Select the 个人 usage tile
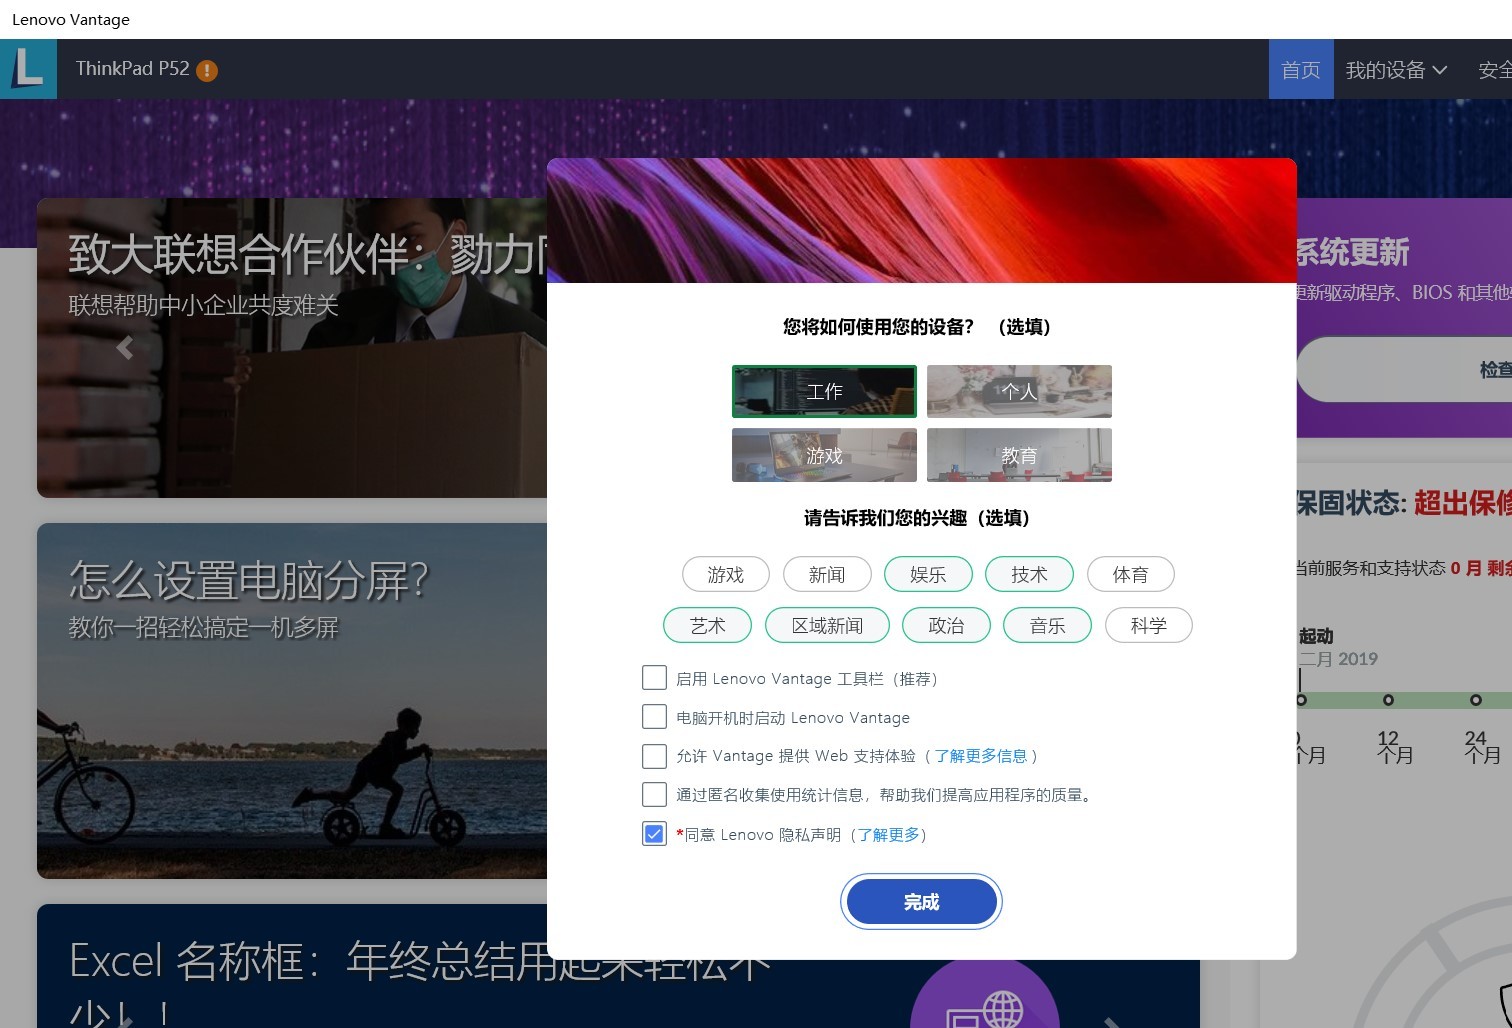1512x1028 pixels. click(x=1019, y=391)
